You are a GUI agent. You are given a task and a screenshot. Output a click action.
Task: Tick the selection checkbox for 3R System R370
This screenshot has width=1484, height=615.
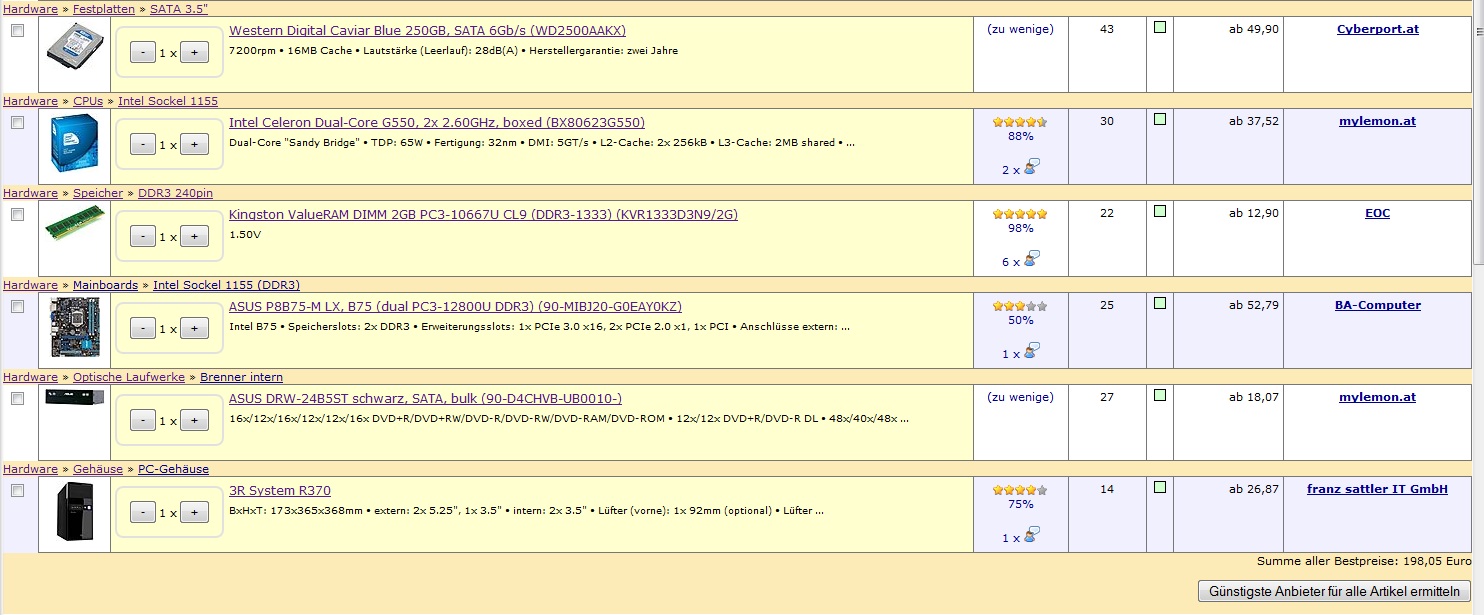pos(17,491)
